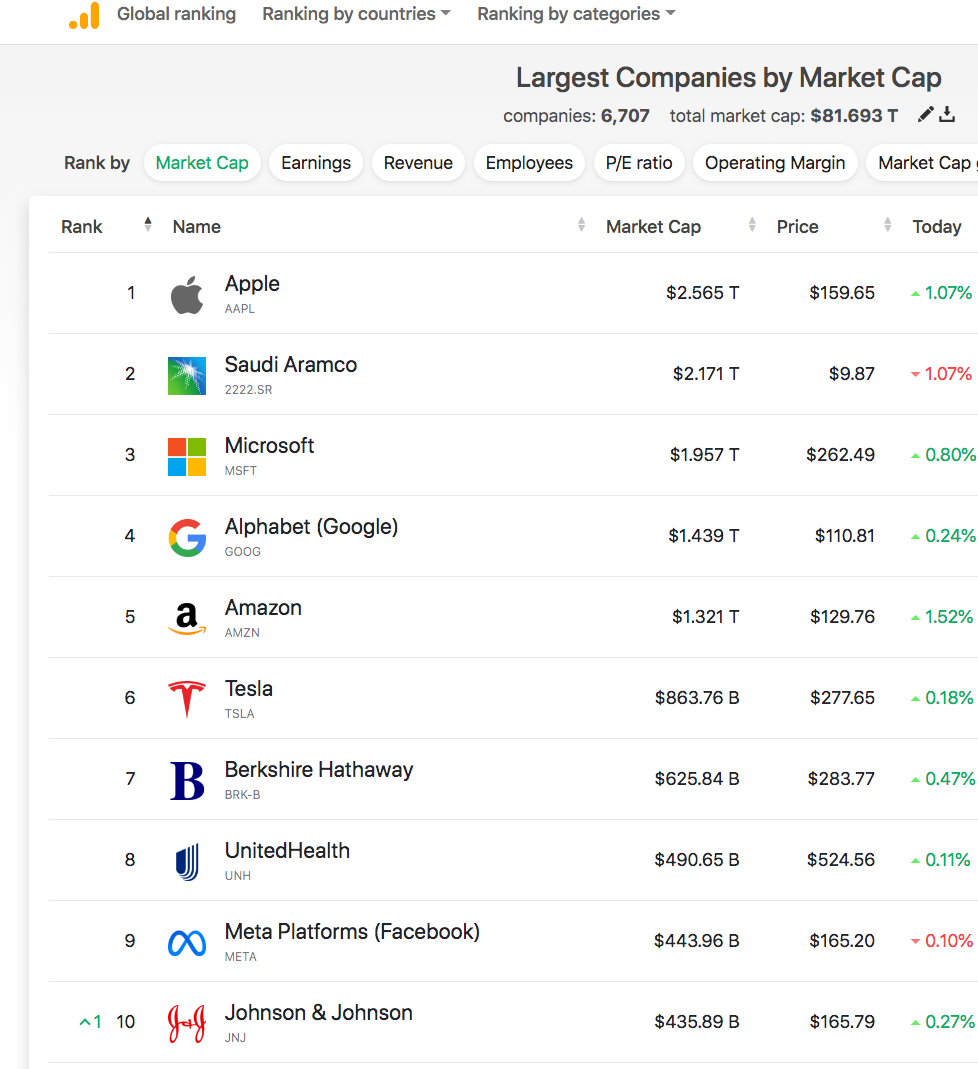Sort table by the Name column arrows
The width and height of the screenshot is (978, 1069).
click(x=581, y=224)
